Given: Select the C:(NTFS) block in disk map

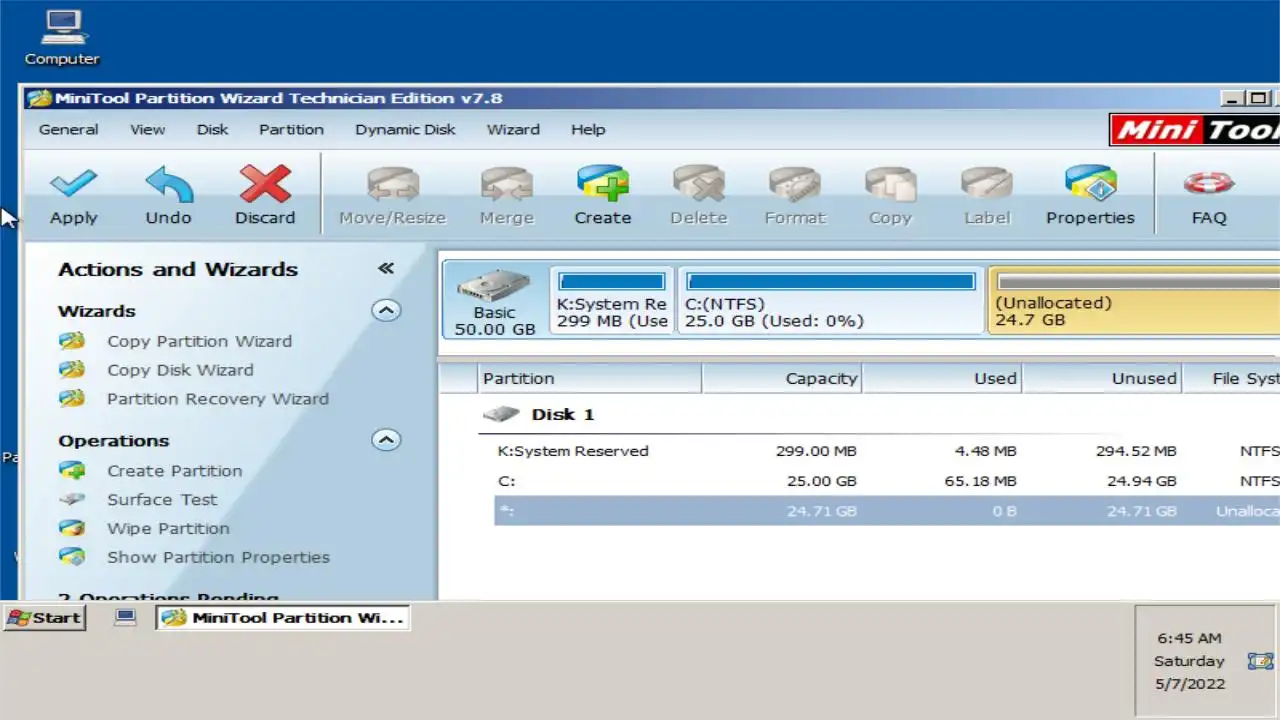Looking at the screenshot, I should click(x=831, y=299).
